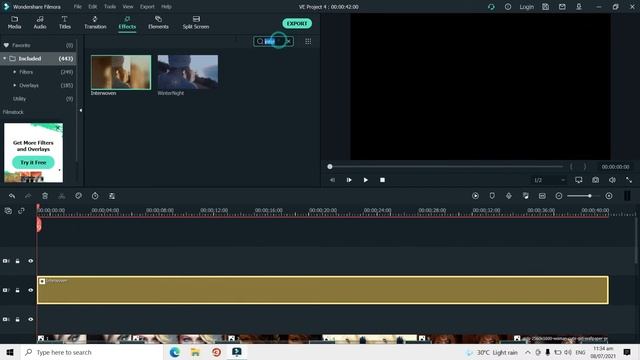Toggle visibility eye on the track above Interwoven

pos(31,261)
